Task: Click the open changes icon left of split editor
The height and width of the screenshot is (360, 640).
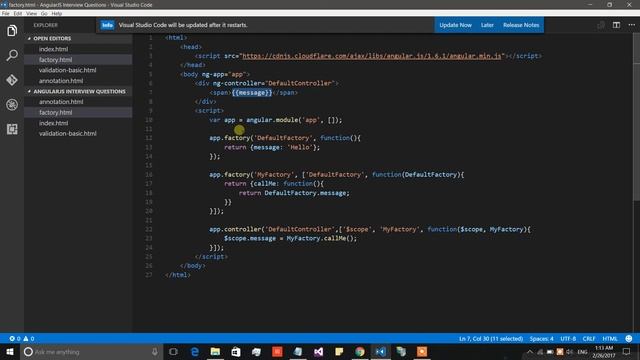Action: coord(601,25)
